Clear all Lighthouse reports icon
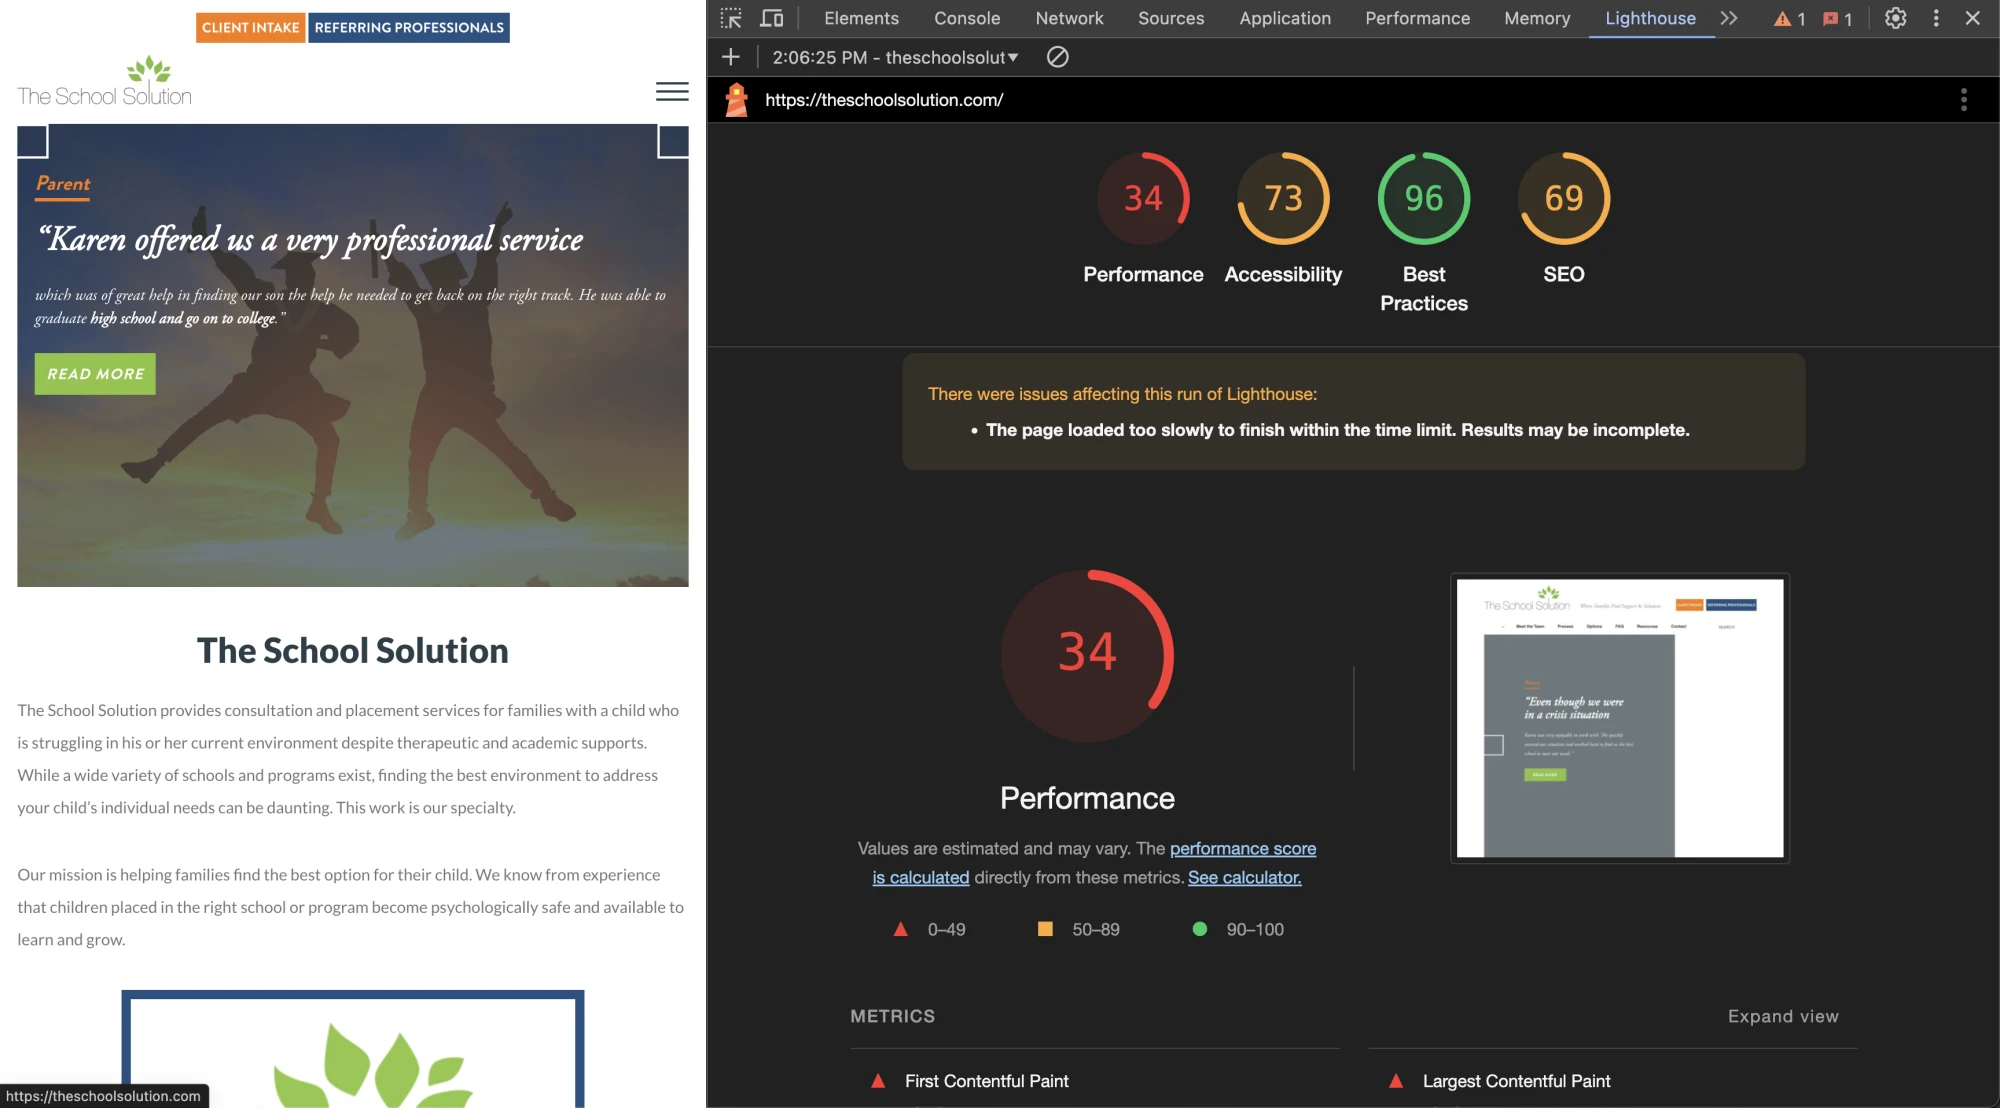2000x1108 pixels. [x=1057, y=58]
